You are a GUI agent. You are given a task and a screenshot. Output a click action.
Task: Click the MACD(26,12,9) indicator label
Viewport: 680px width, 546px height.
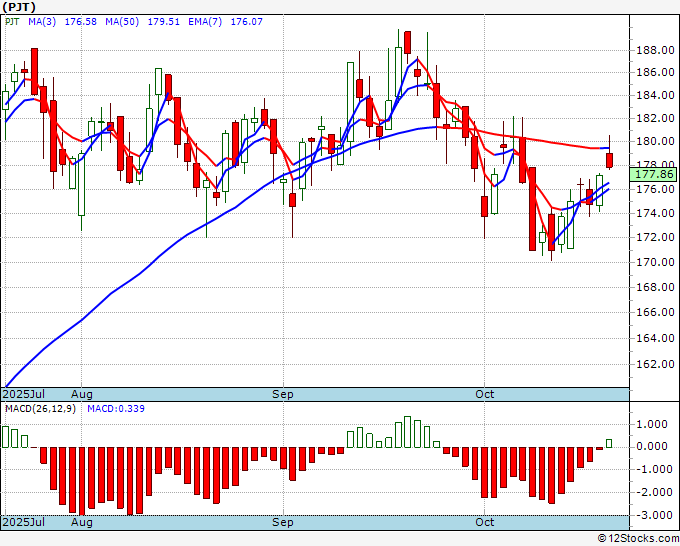pos(40,409)
